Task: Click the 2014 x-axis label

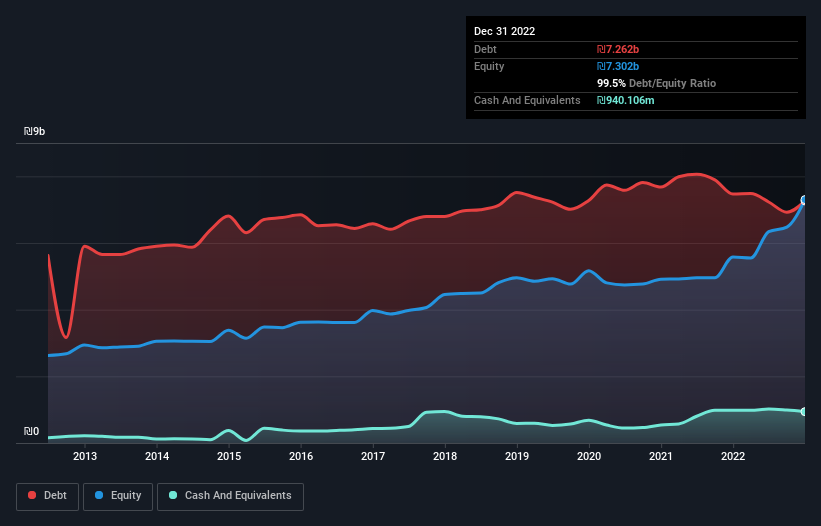Action: 157,456
